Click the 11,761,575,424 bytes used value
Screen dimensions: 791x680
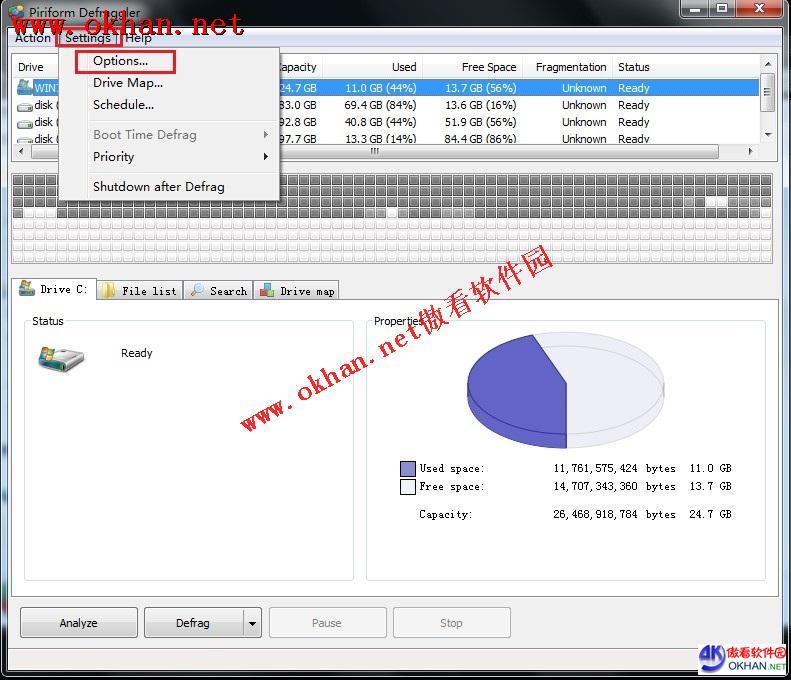pyautogui.click(x=614, y=469)
